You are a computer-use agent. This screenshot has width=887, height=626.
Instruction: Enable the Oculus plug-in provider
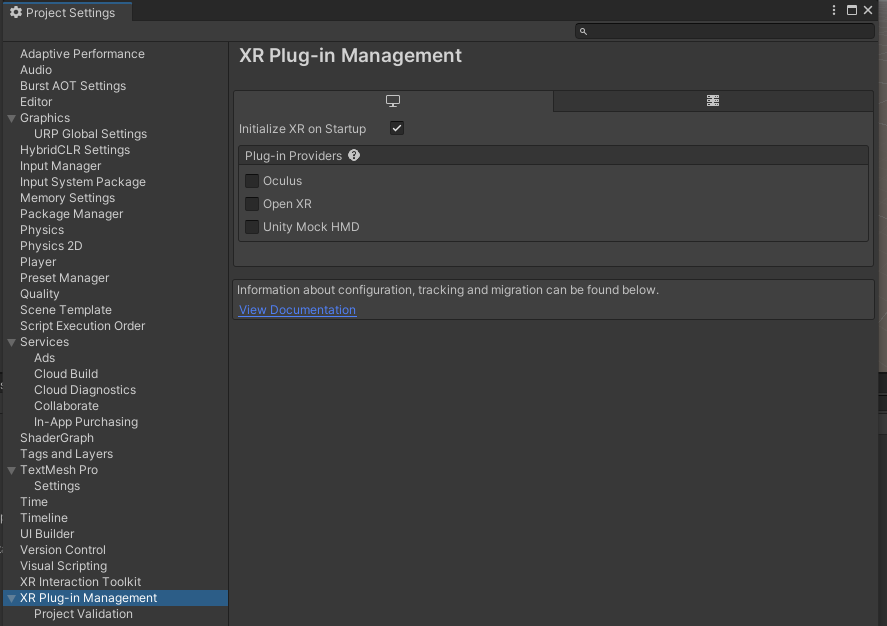(252, 181)
